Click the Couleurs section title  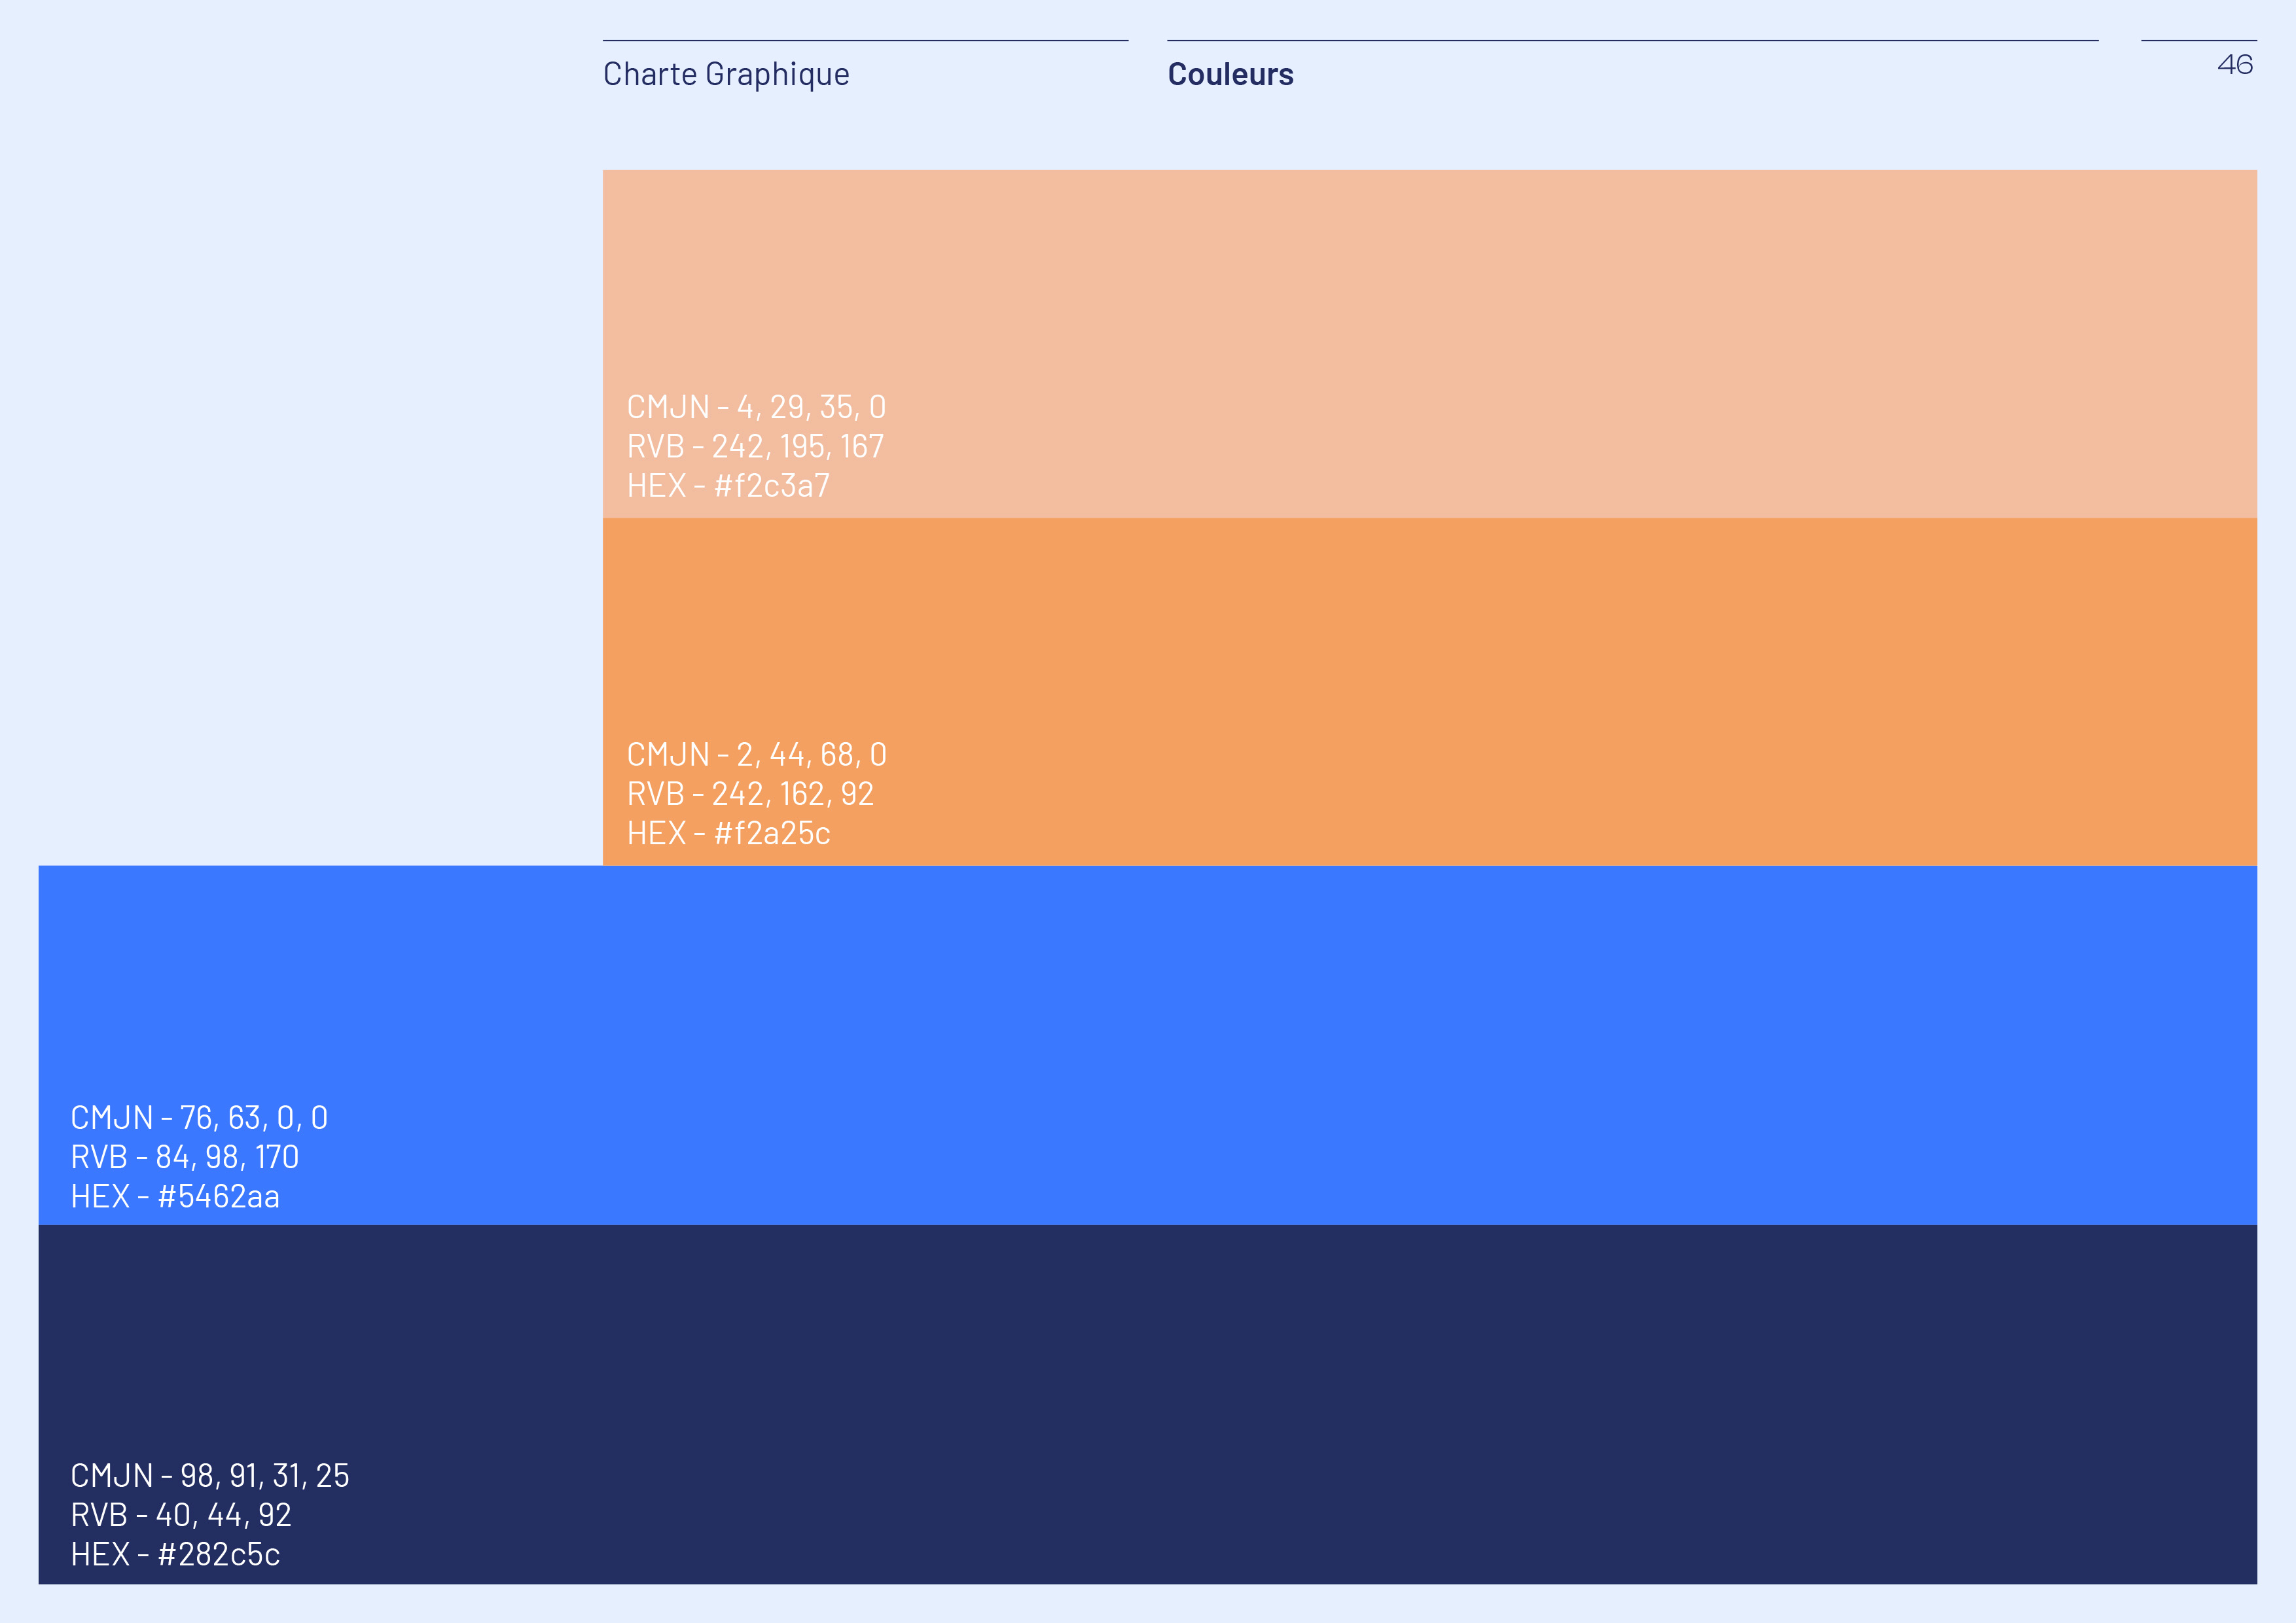coord(1230,74)
